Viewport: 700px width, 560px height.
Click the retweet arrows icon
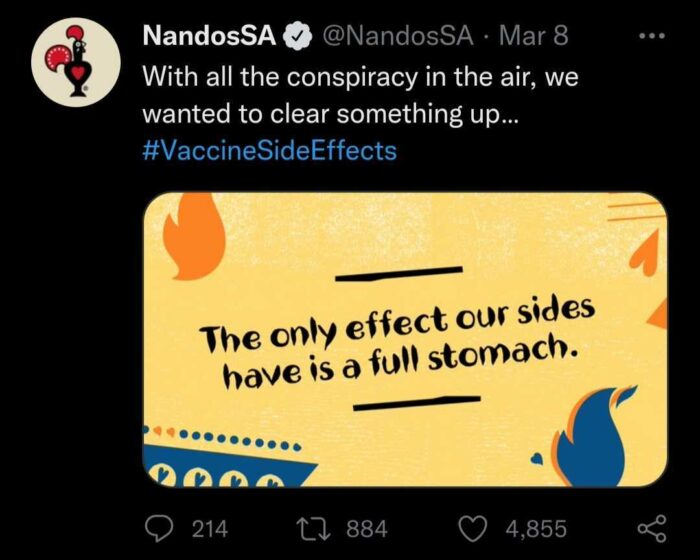316,529
